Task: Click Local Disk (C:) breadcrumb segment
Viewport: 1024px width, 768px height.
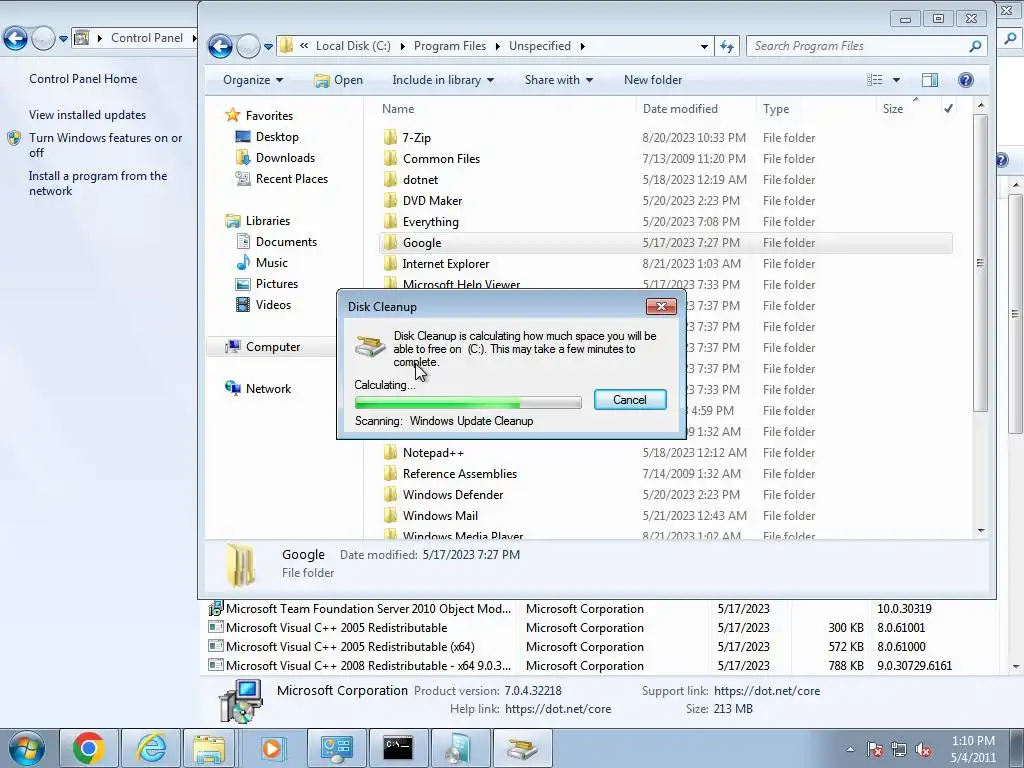Action: click(353, 46)
